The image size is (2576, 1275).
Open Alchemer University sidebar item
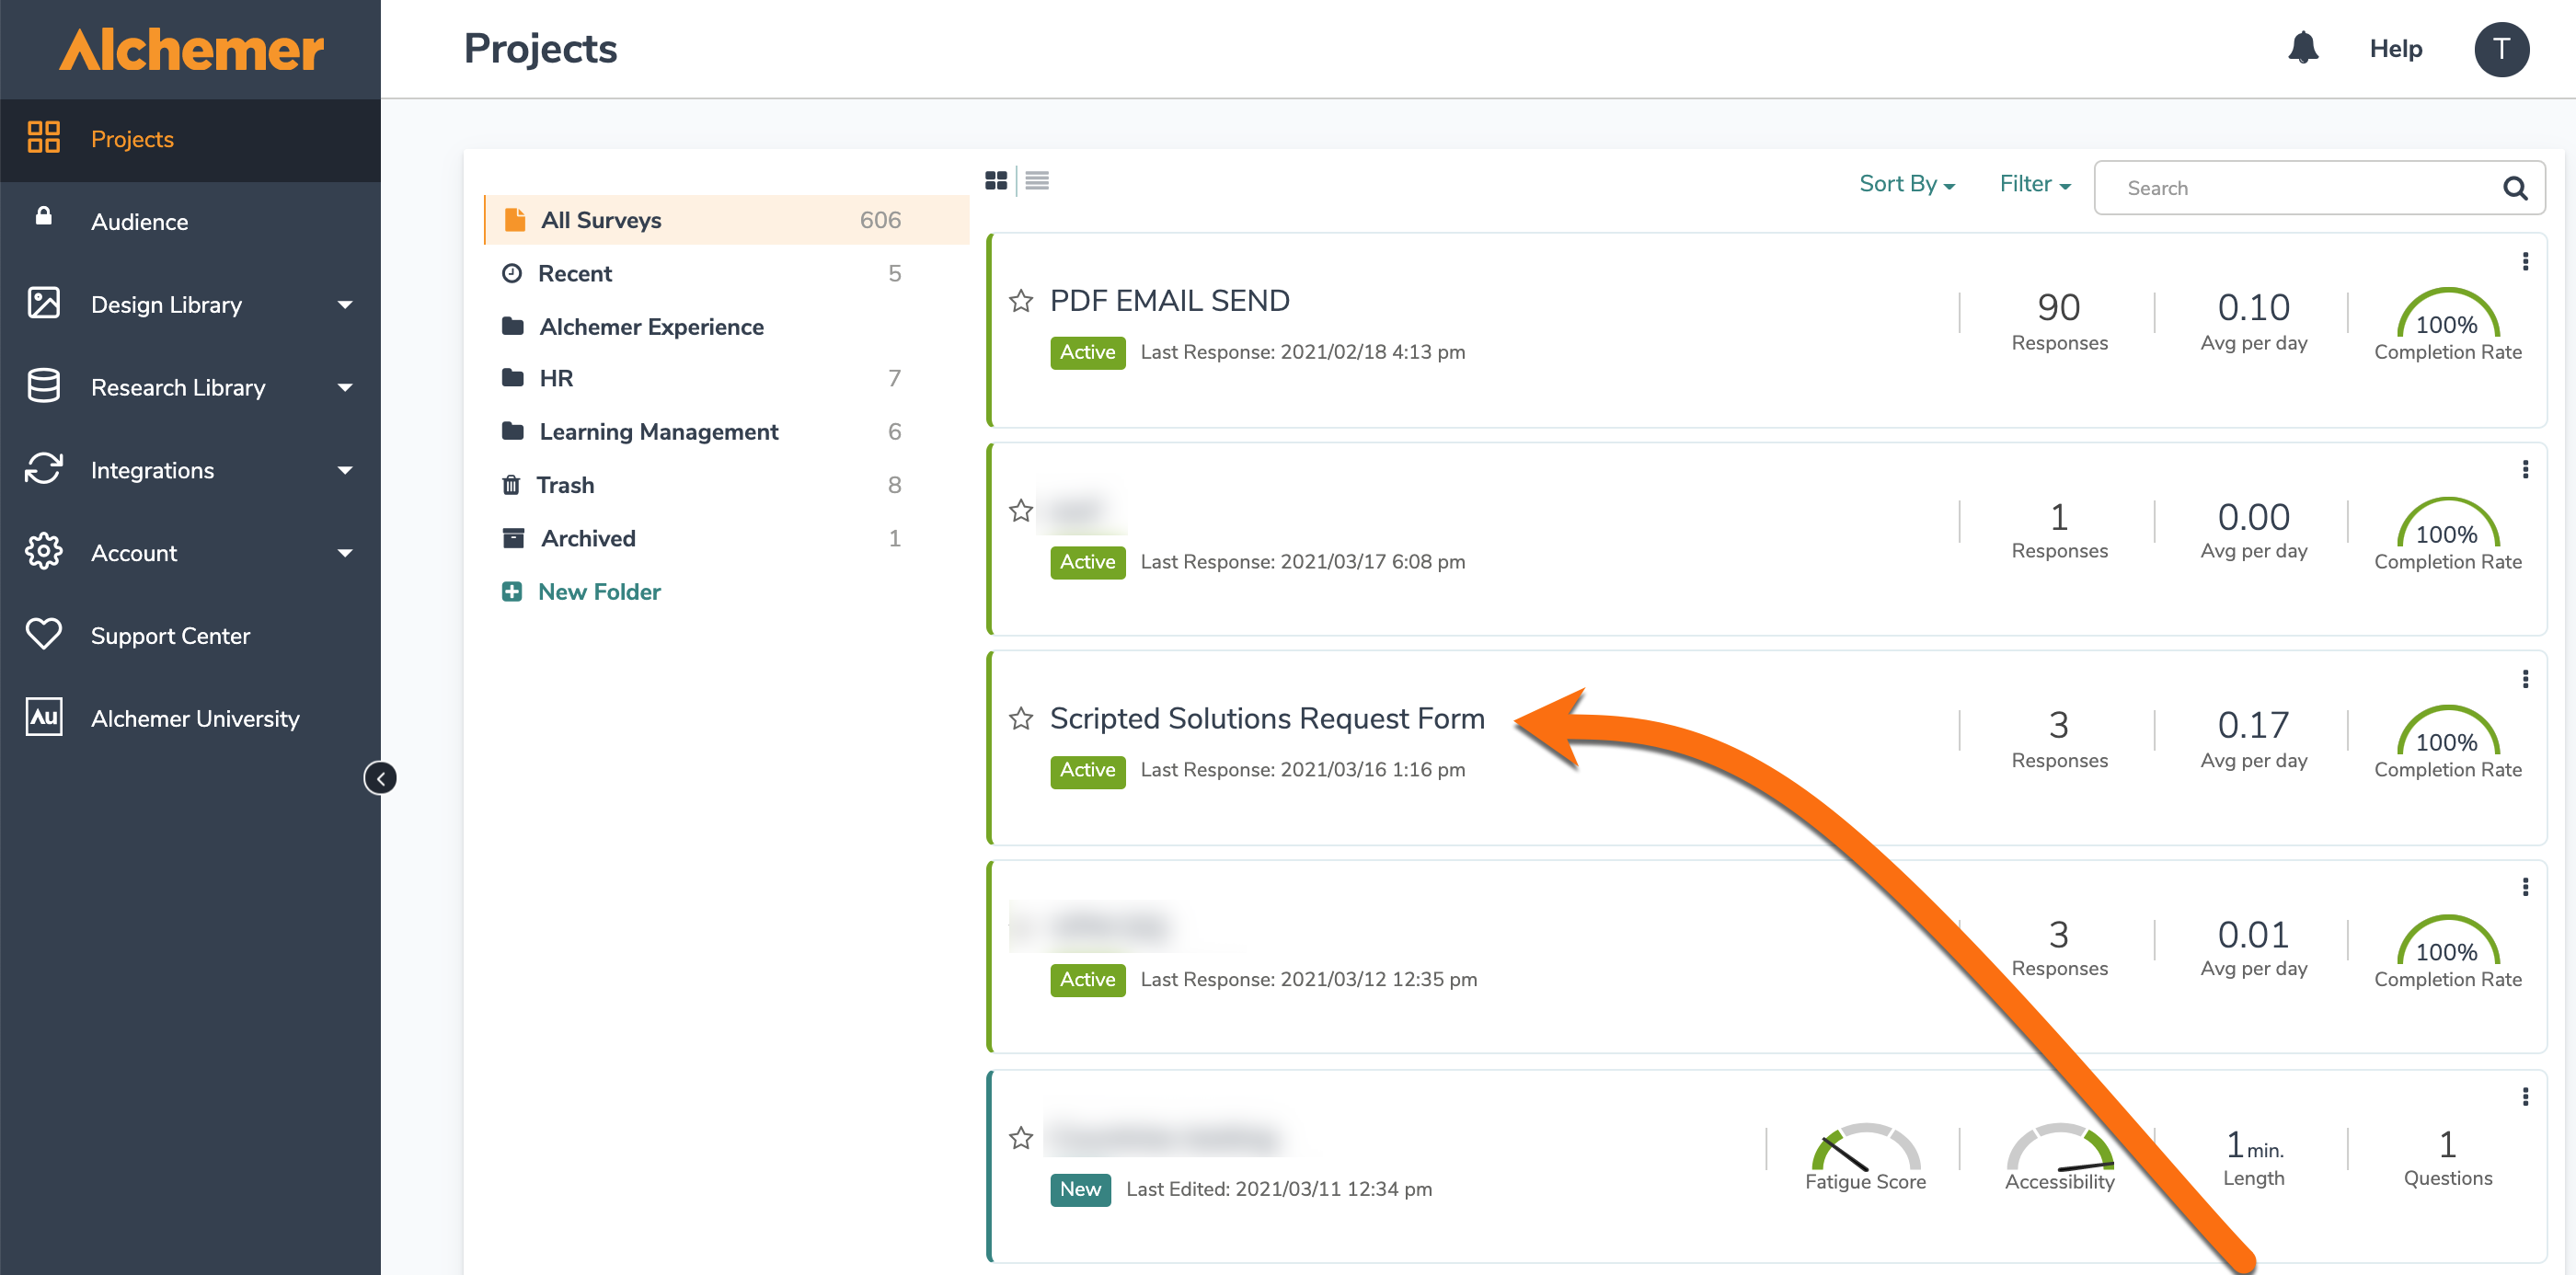[194, 719]
